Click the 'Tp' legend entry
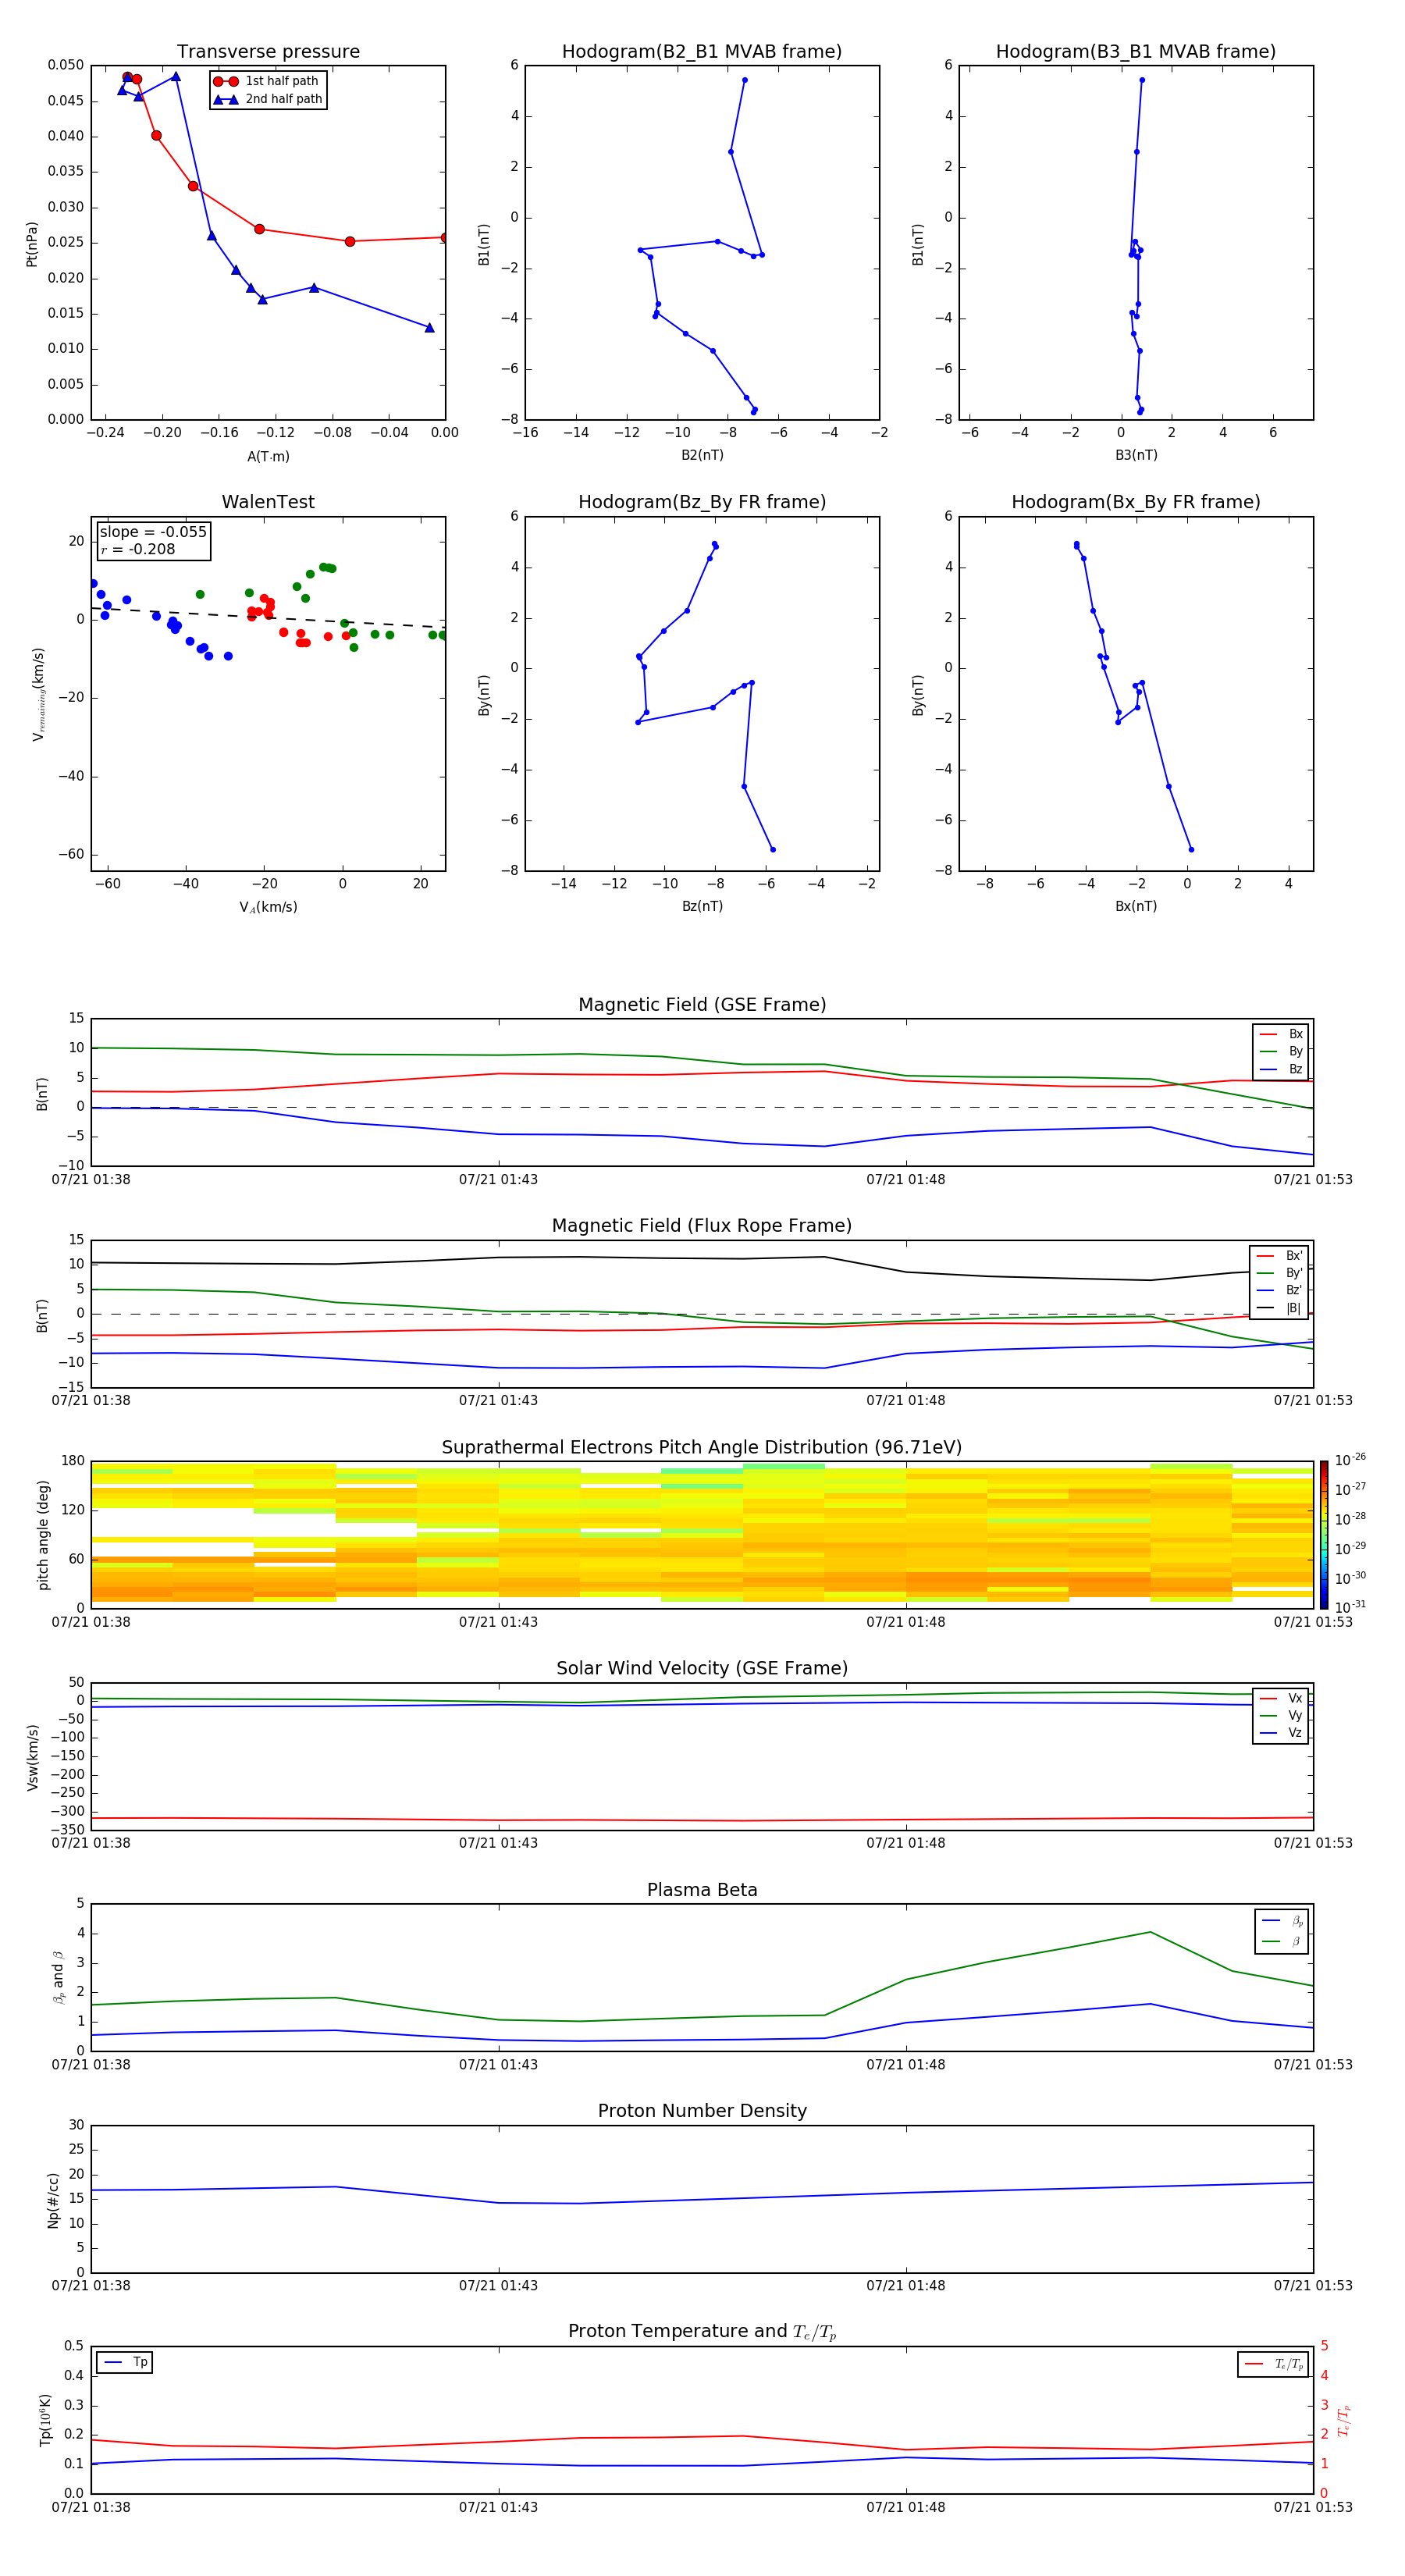 pos(125,2362)
